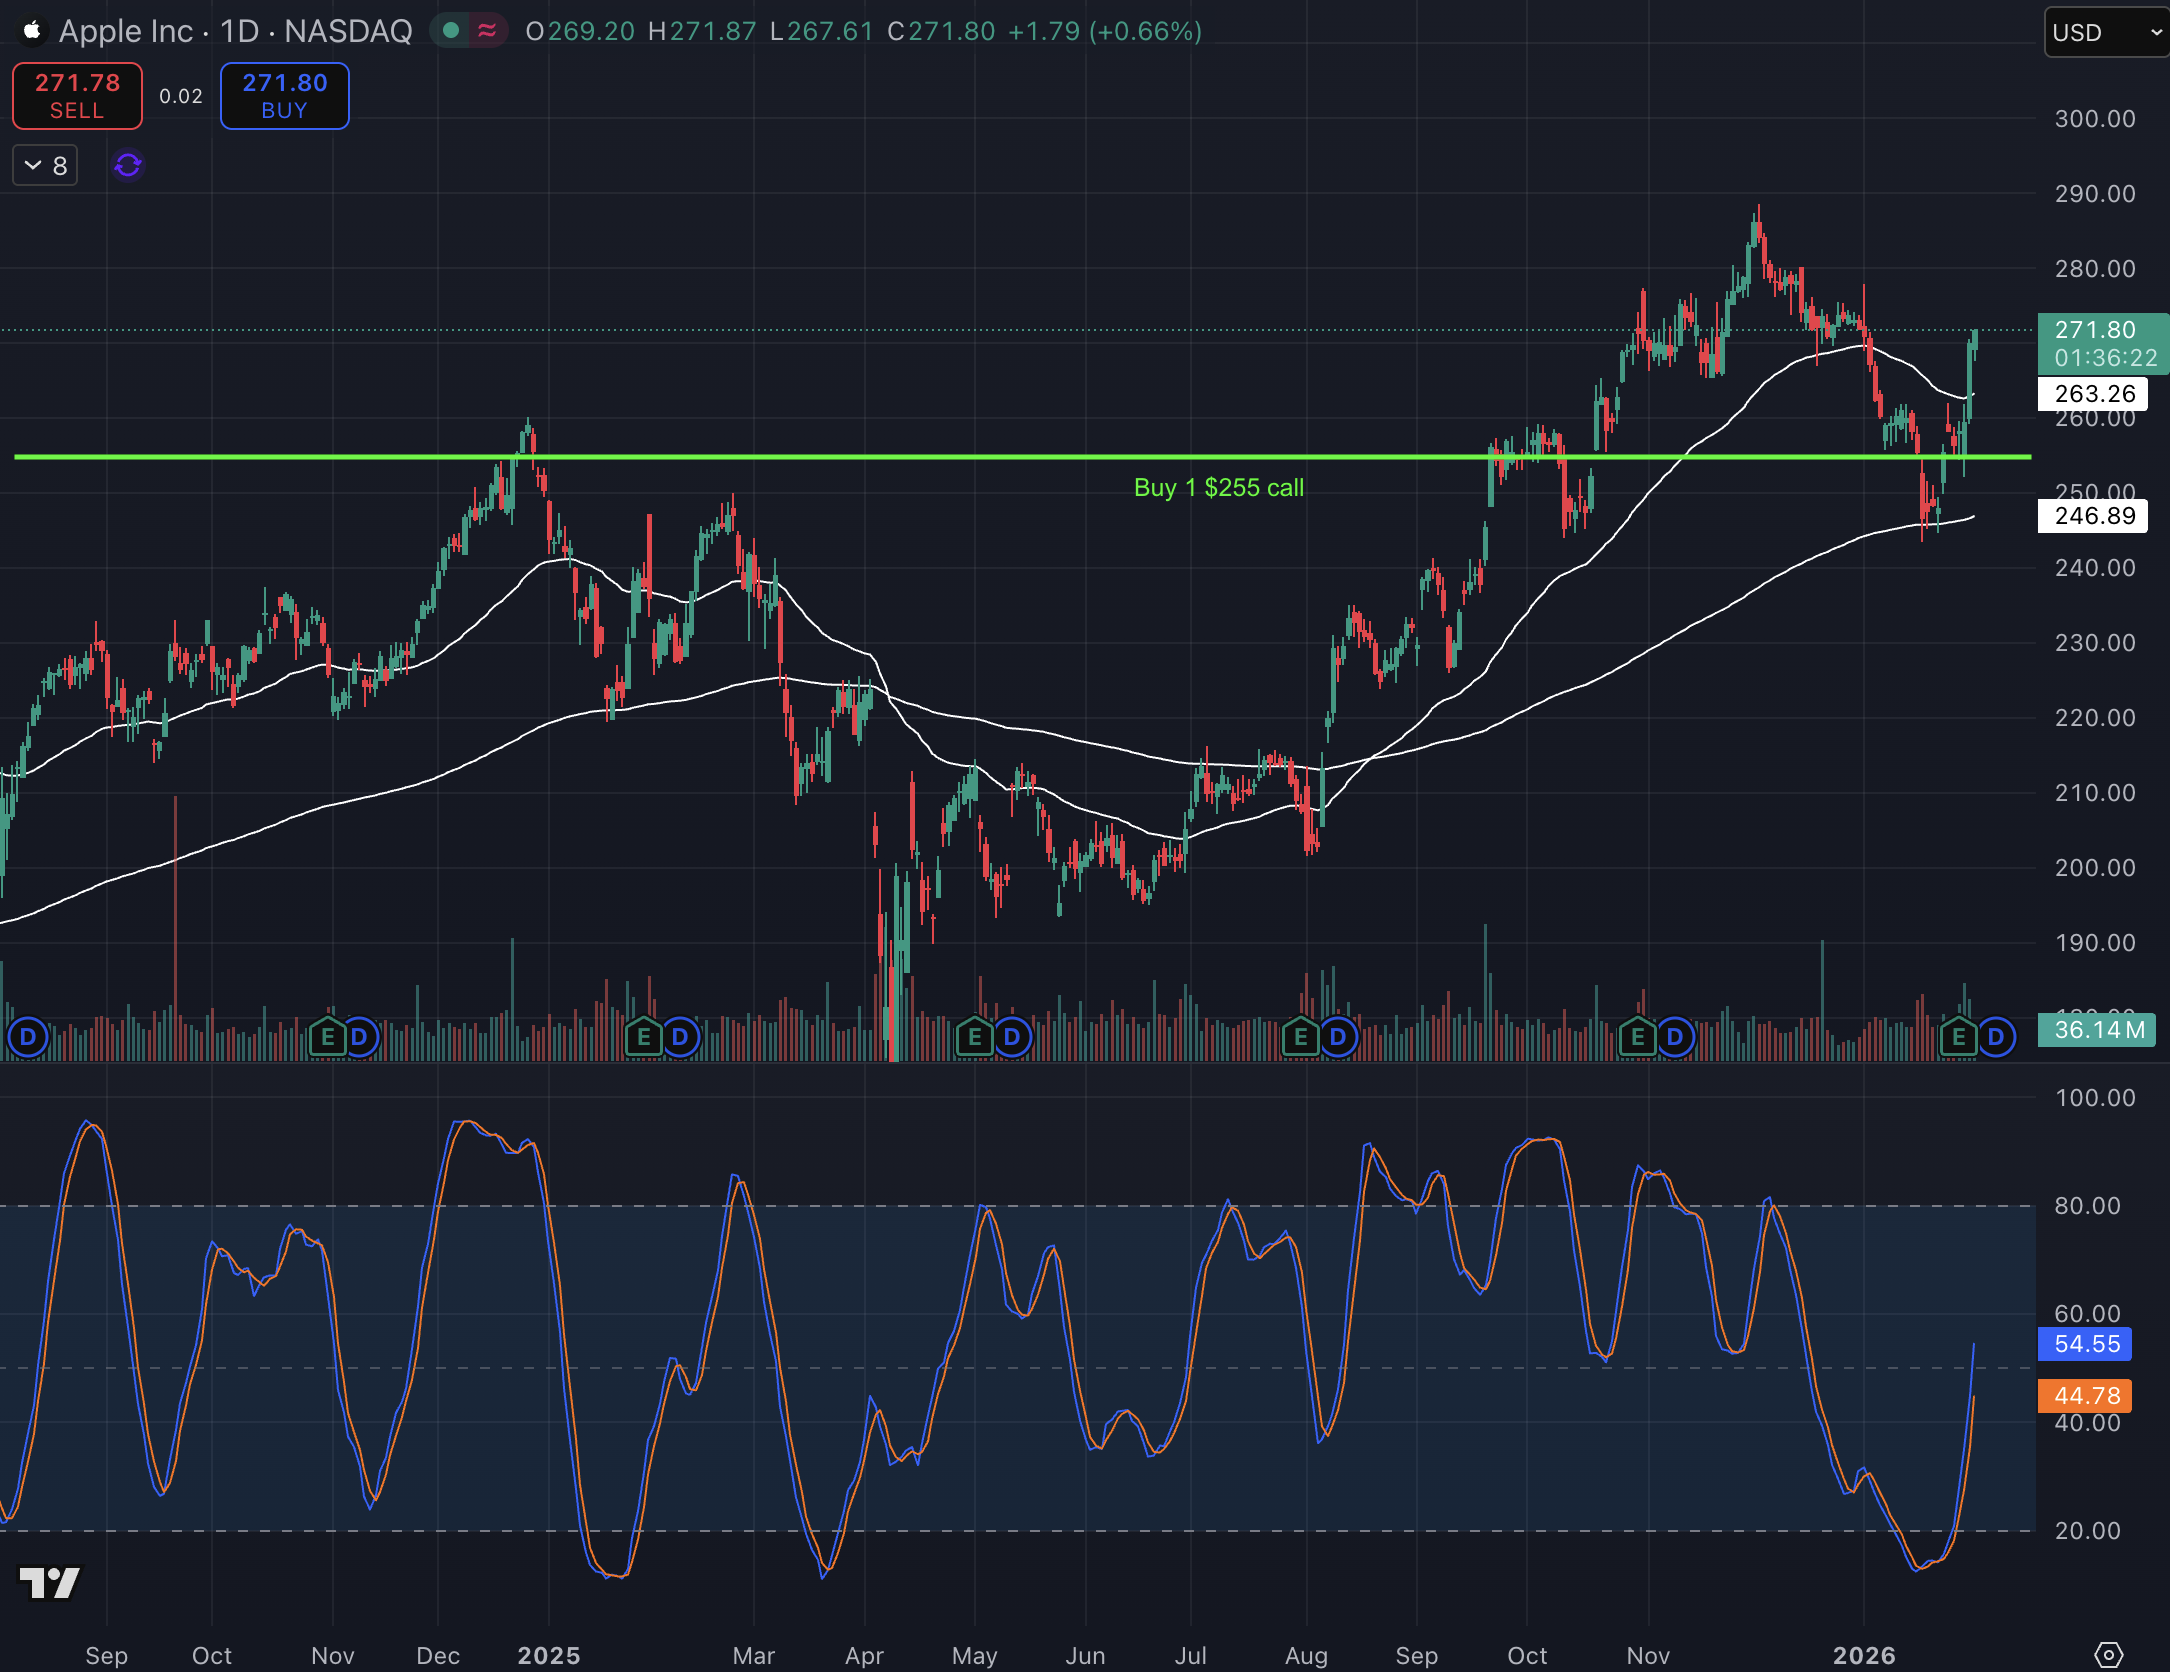Expand the collapsed indicators legend showing 8
The width and height of the screenshot is (2170, 1672).
tap(45, 165)
